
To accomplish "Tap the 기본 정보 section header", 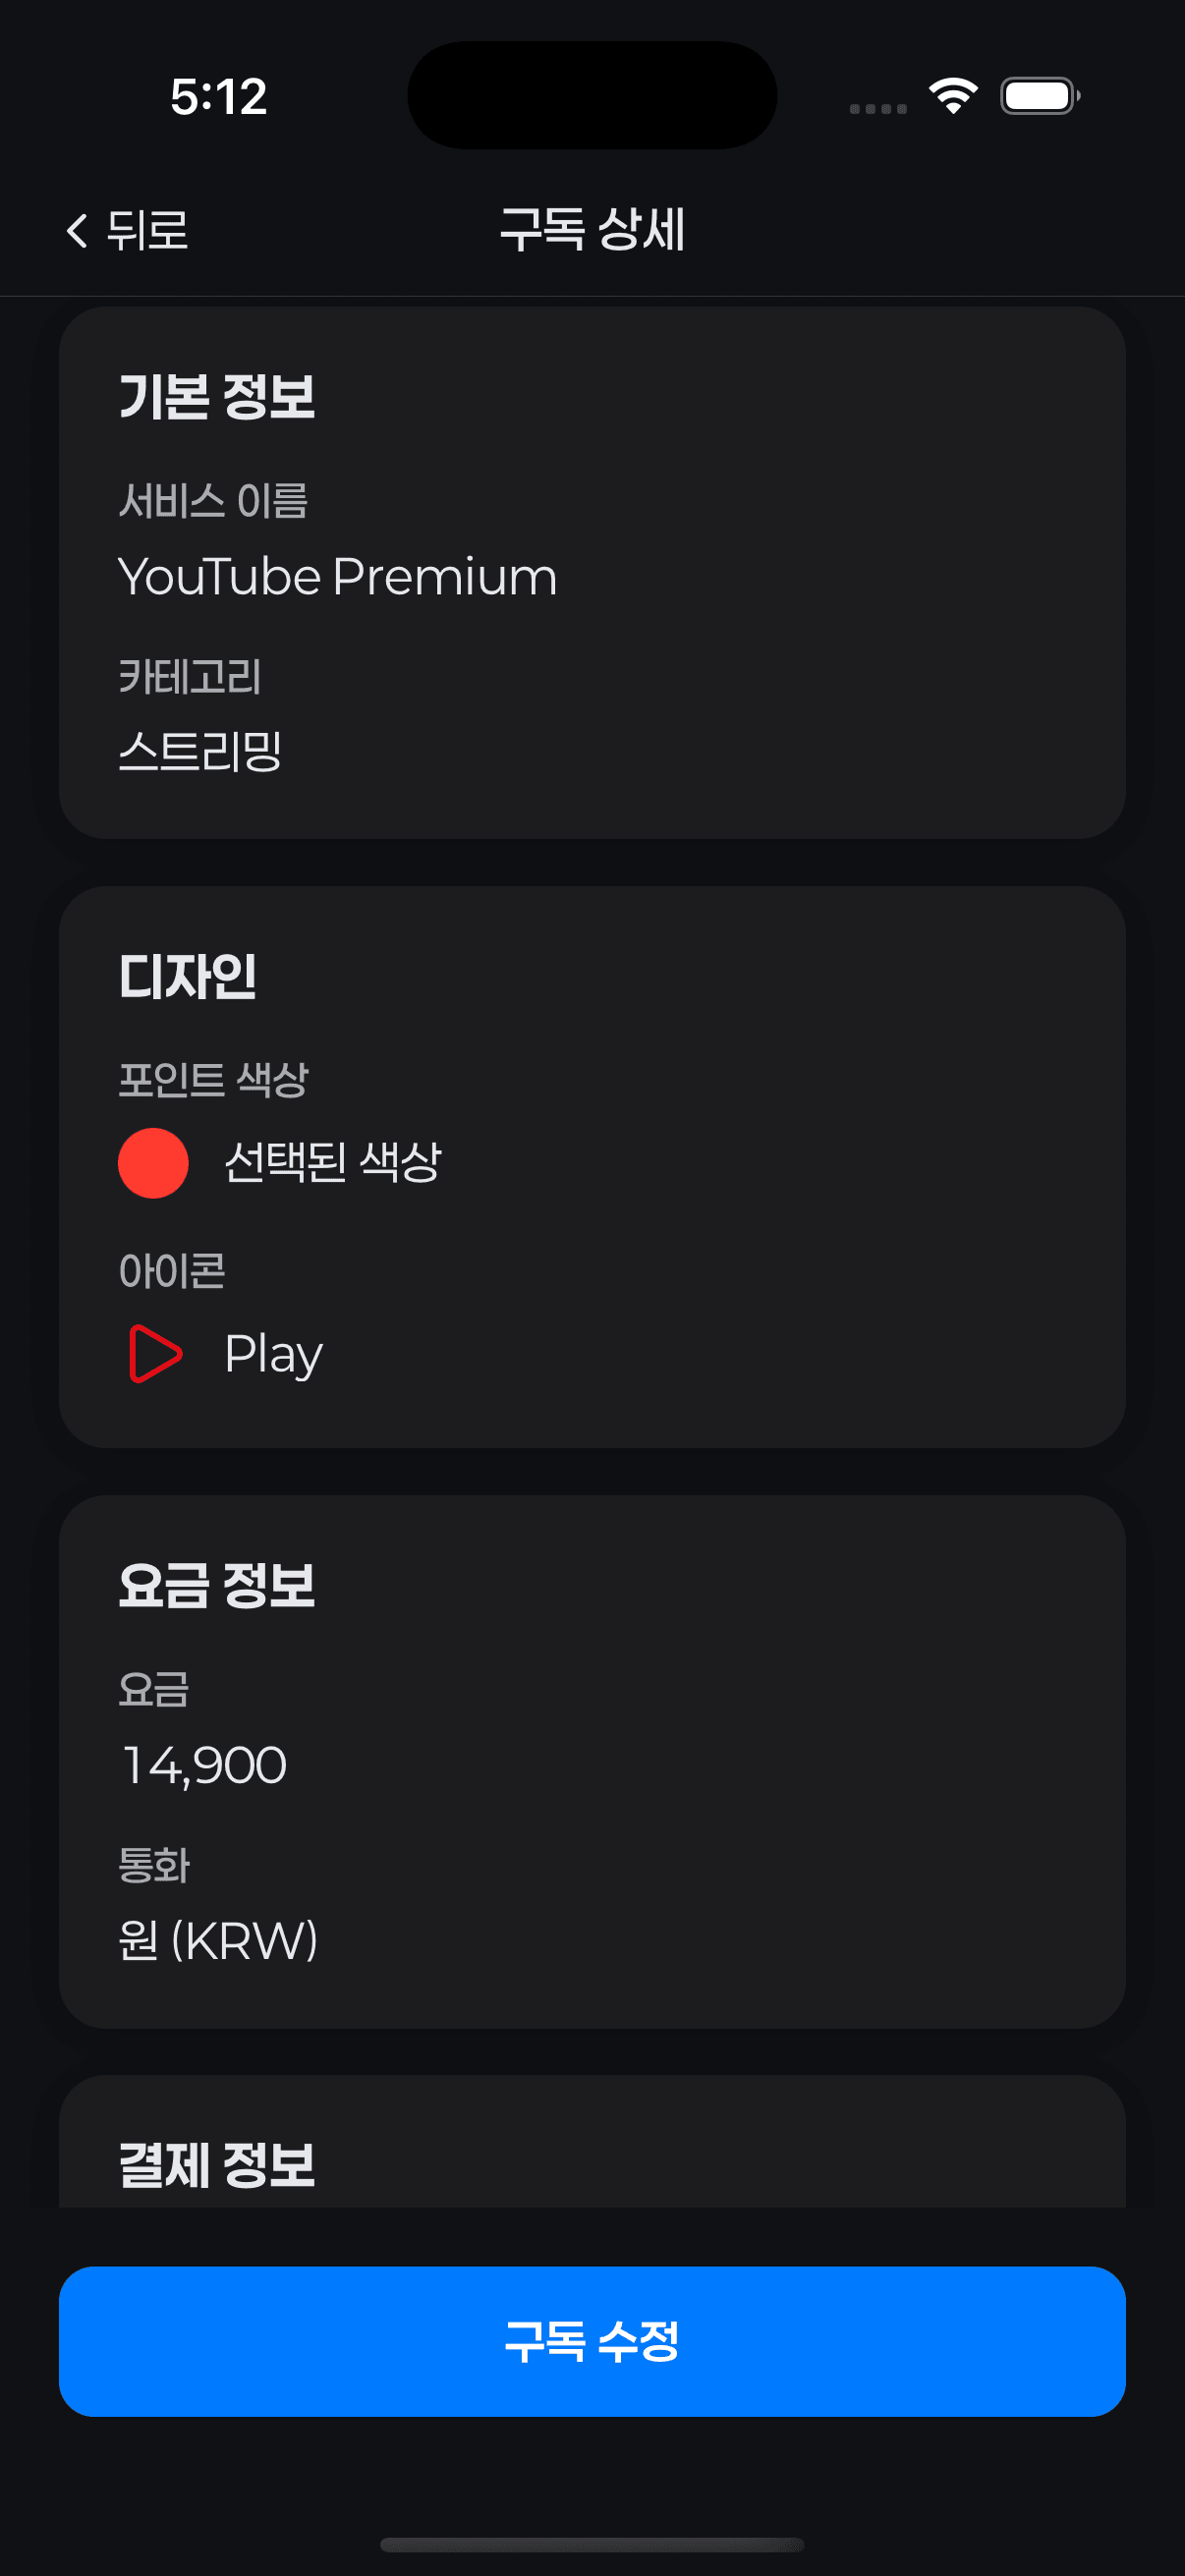I will point(217,396).
